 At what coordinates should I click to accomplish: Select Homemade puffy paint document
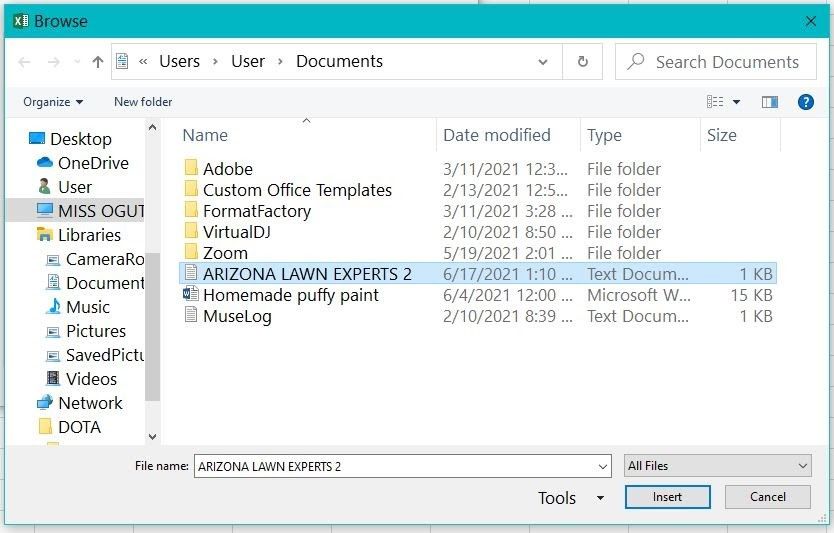pyautogui.click(x=478, y=295)
